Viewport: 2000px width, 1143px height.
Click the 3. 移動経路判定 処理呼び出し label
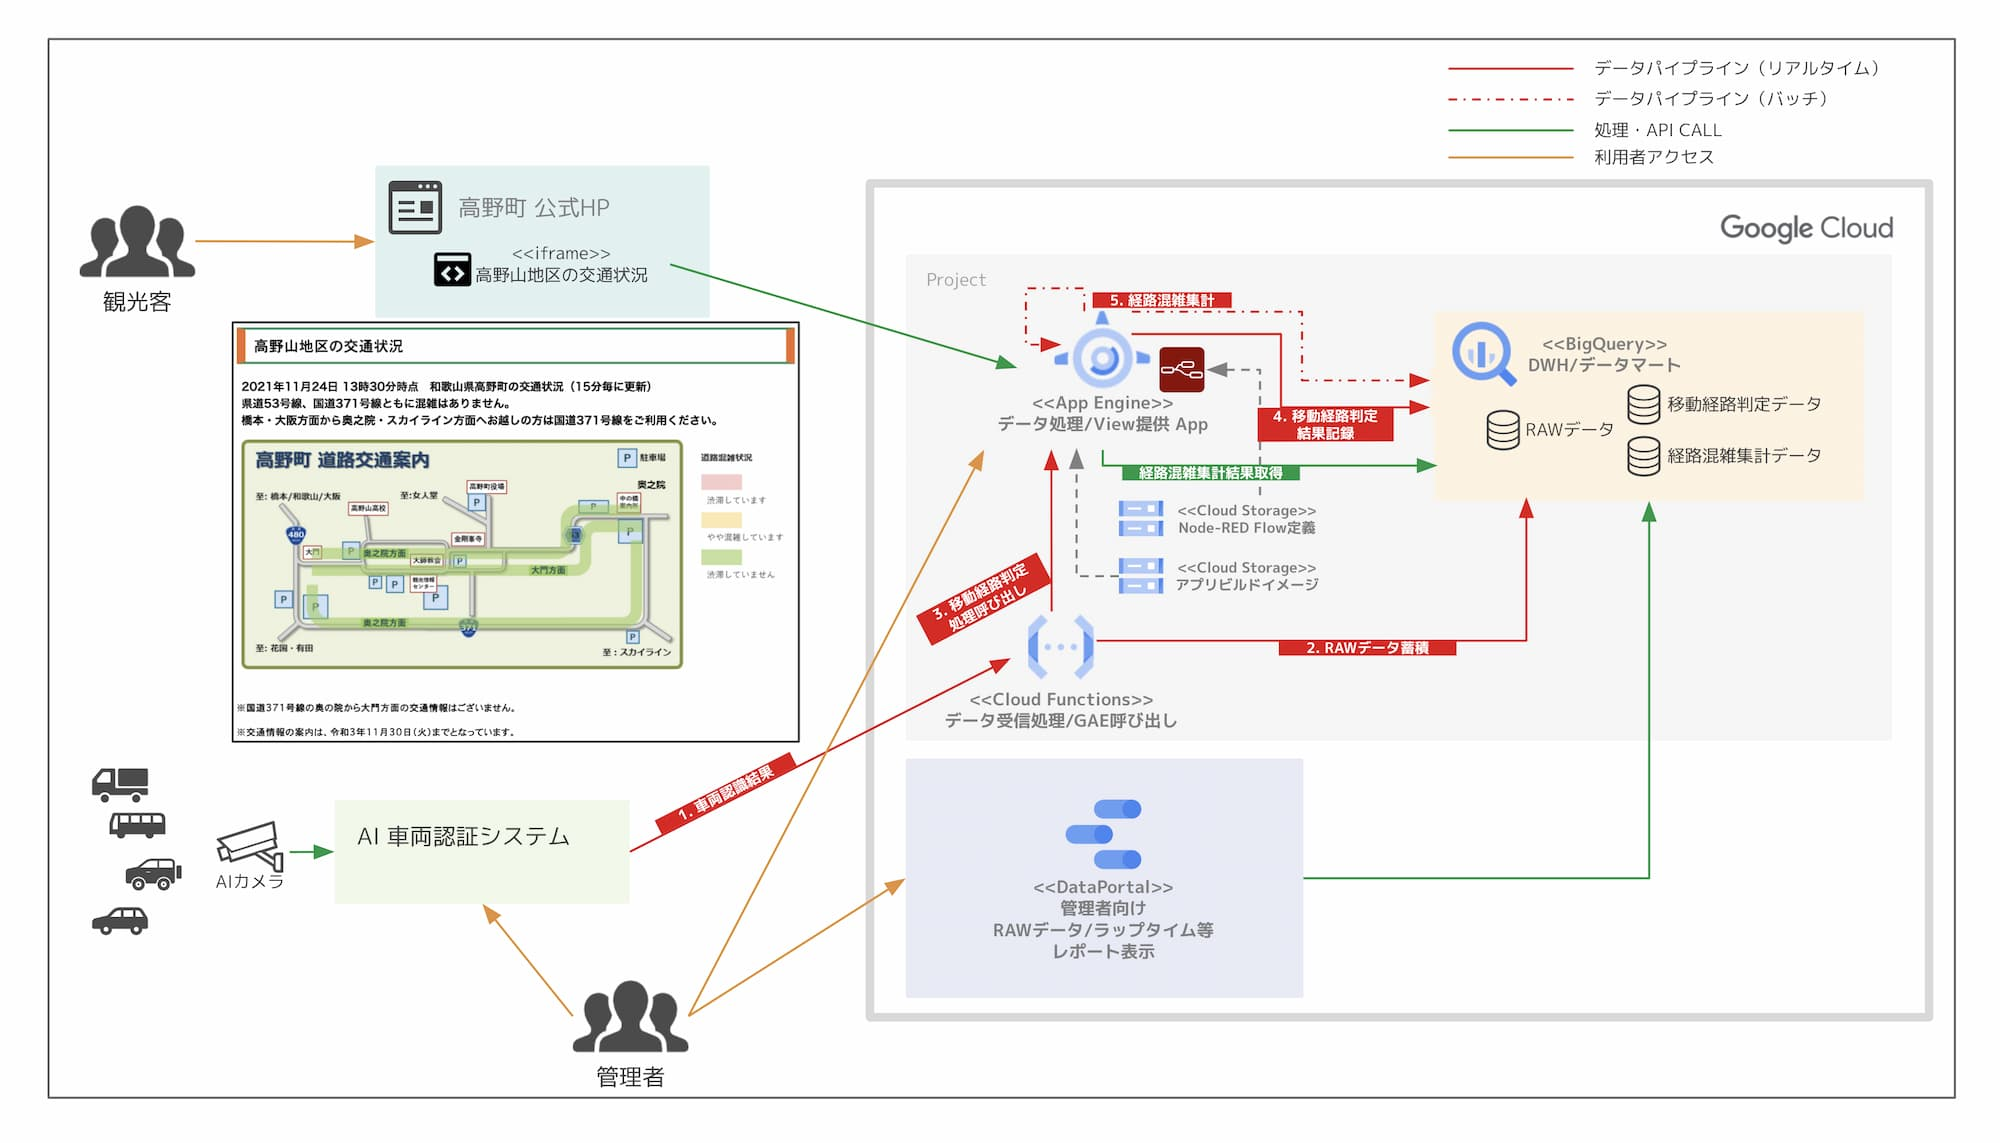[982, 599]
